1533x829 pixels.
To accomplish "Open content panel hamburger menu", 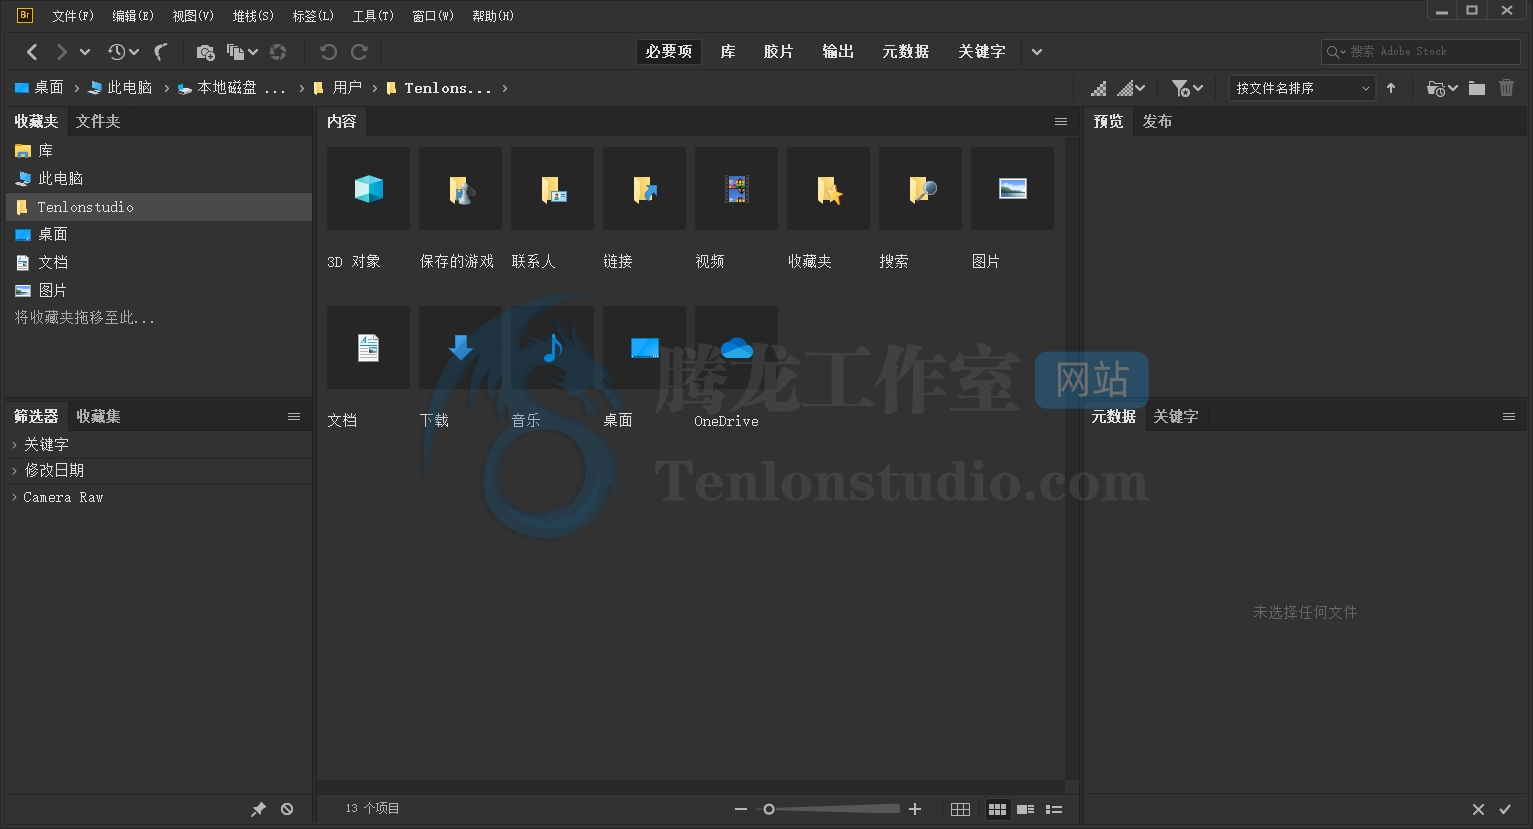I will 1061,122.
